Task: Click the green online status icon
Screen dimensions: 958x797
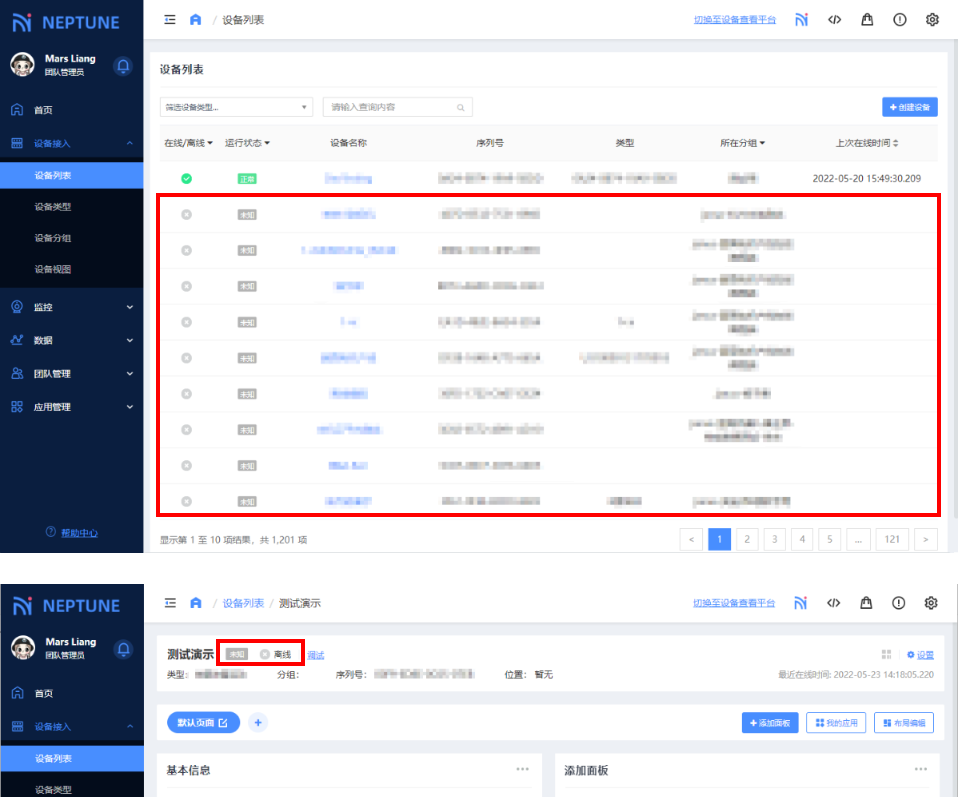Action: tap(186, 179)
